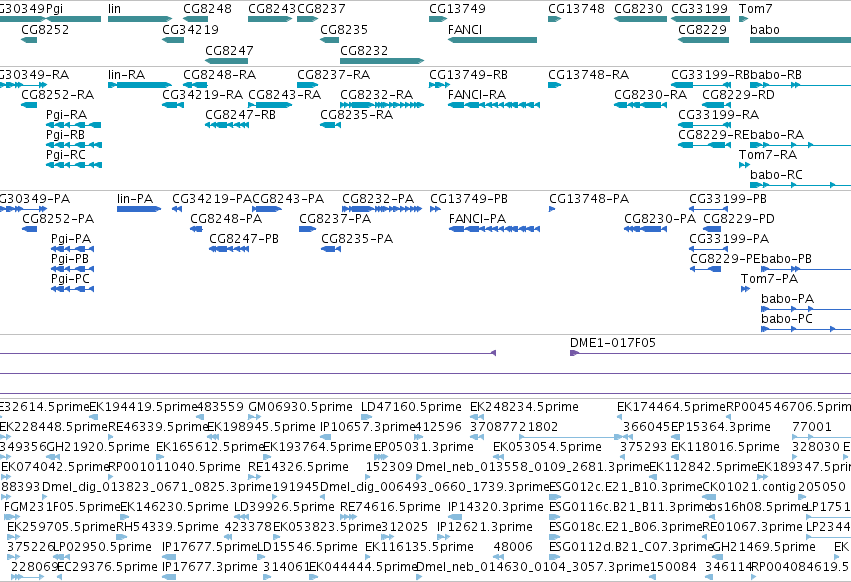Select the lin-PA coding sequence

(139, 209)
